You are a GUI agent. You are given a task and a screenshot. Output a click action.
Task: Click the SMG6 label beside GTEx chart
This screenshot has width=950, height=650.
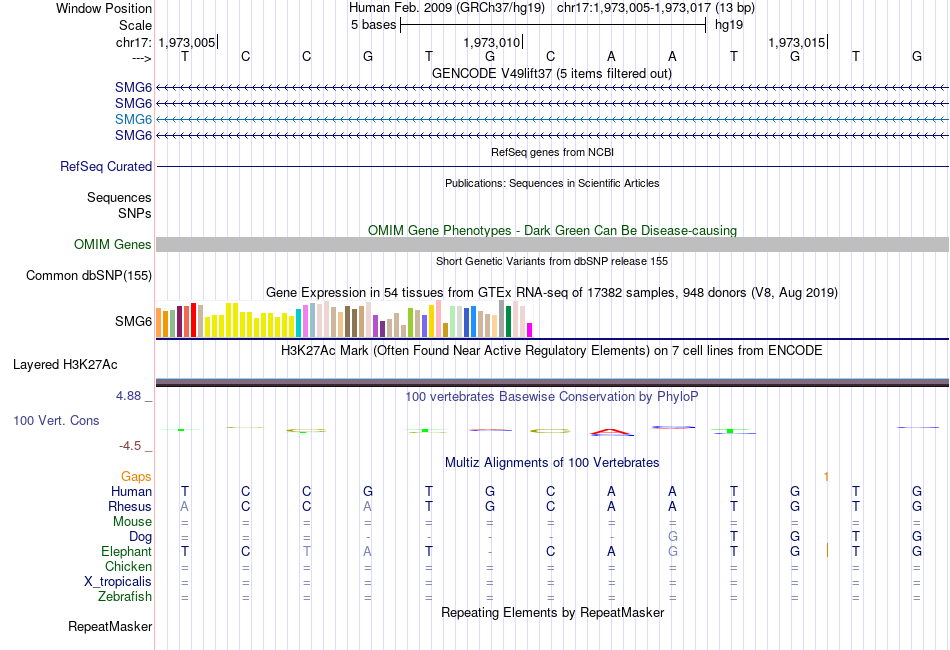click(133, 321)
